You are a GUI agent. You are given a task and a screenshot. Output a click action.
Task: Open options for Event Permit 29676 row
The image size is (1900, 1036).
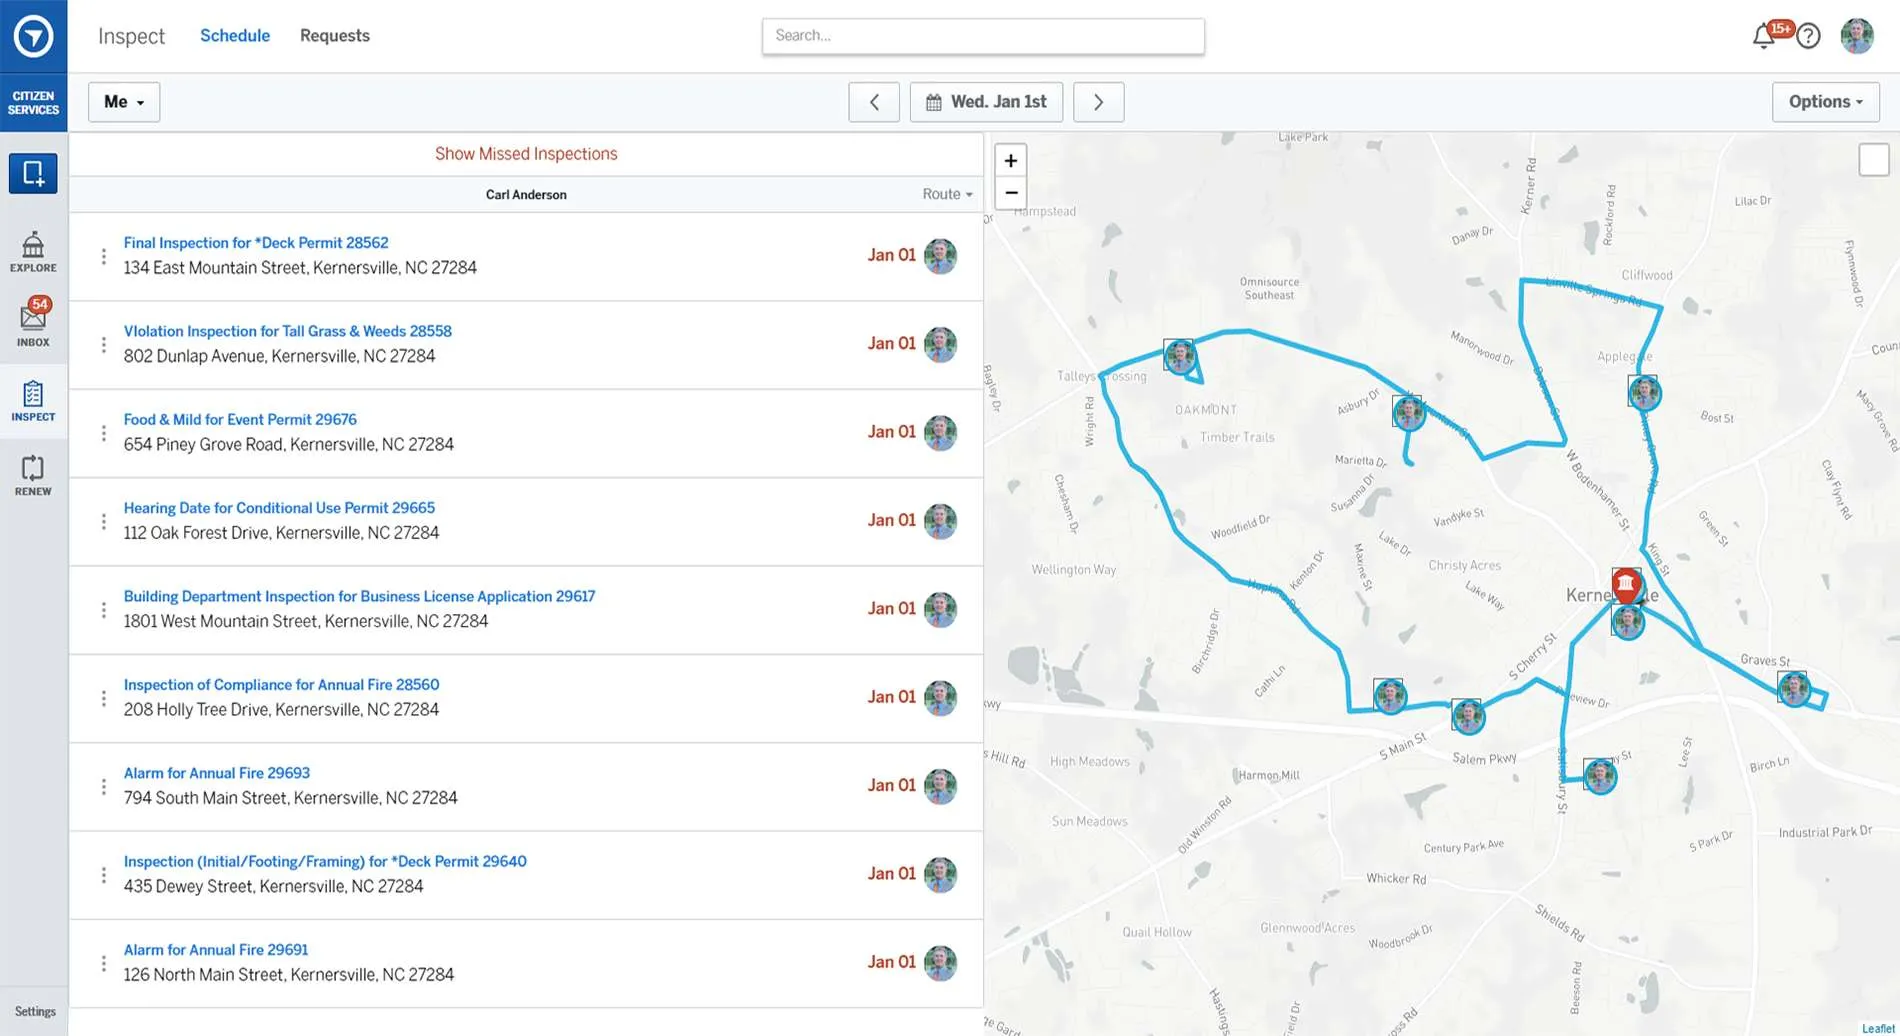click(103, 432)
